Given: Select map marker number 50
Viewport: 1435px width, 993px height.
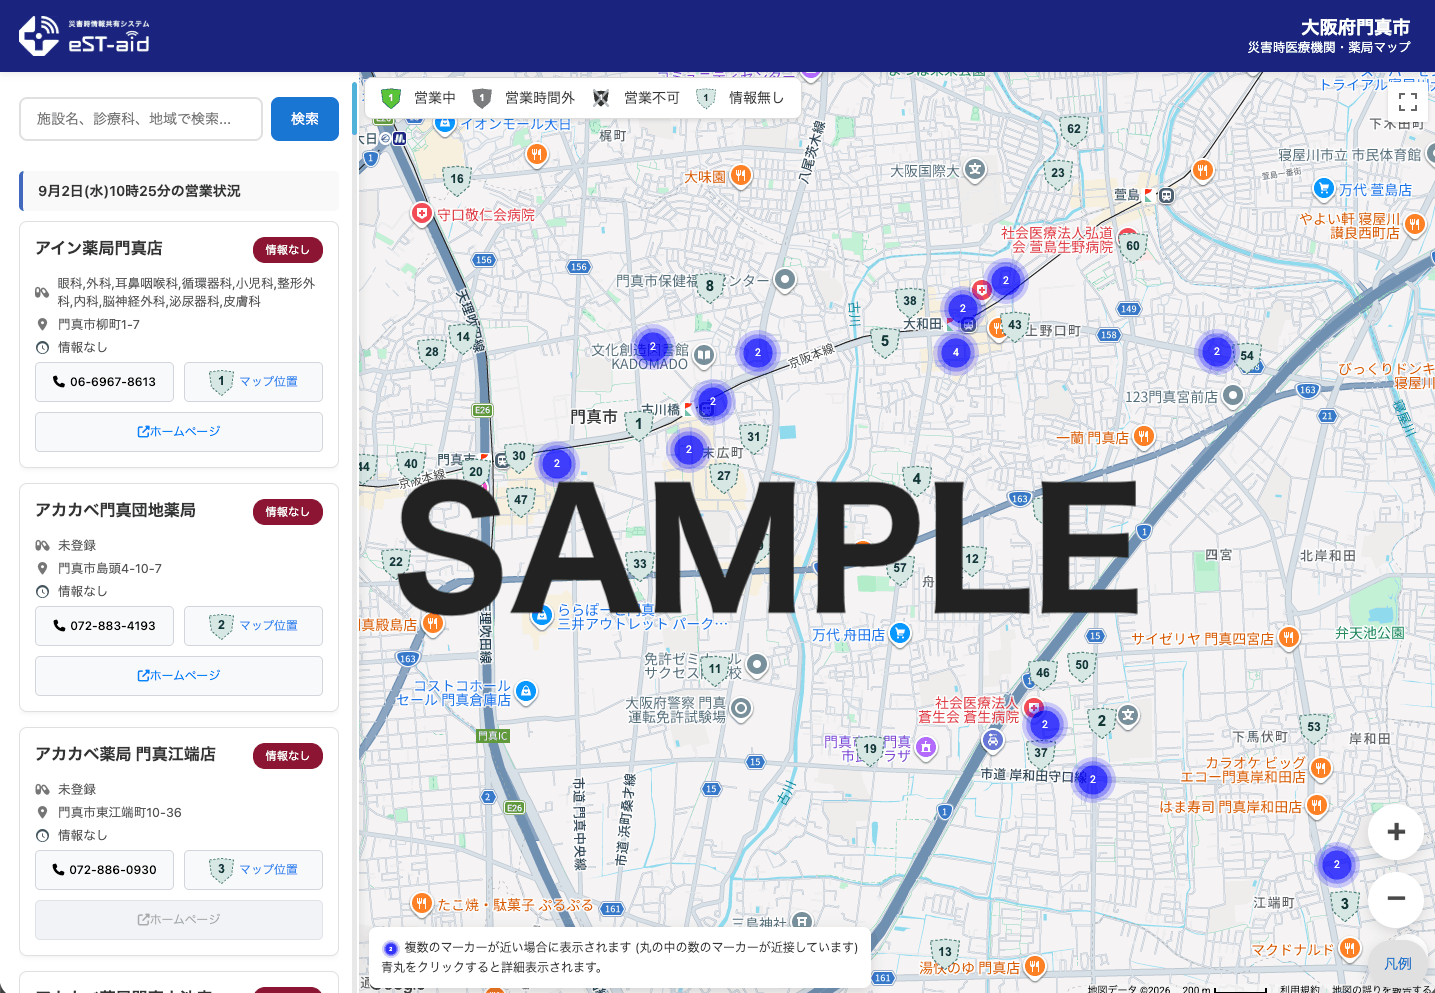Looking at the screenshot, I should click(1082, 666).
